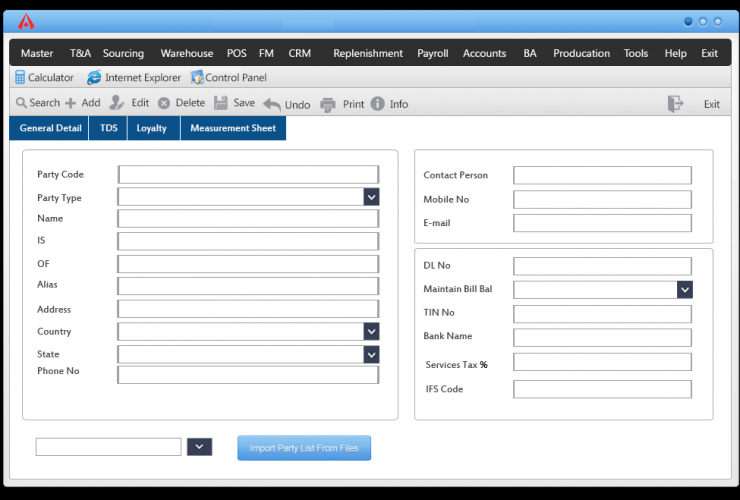Focus the Party Code input field
Viewport: 740px width, 500px height.
click(248, 174)
